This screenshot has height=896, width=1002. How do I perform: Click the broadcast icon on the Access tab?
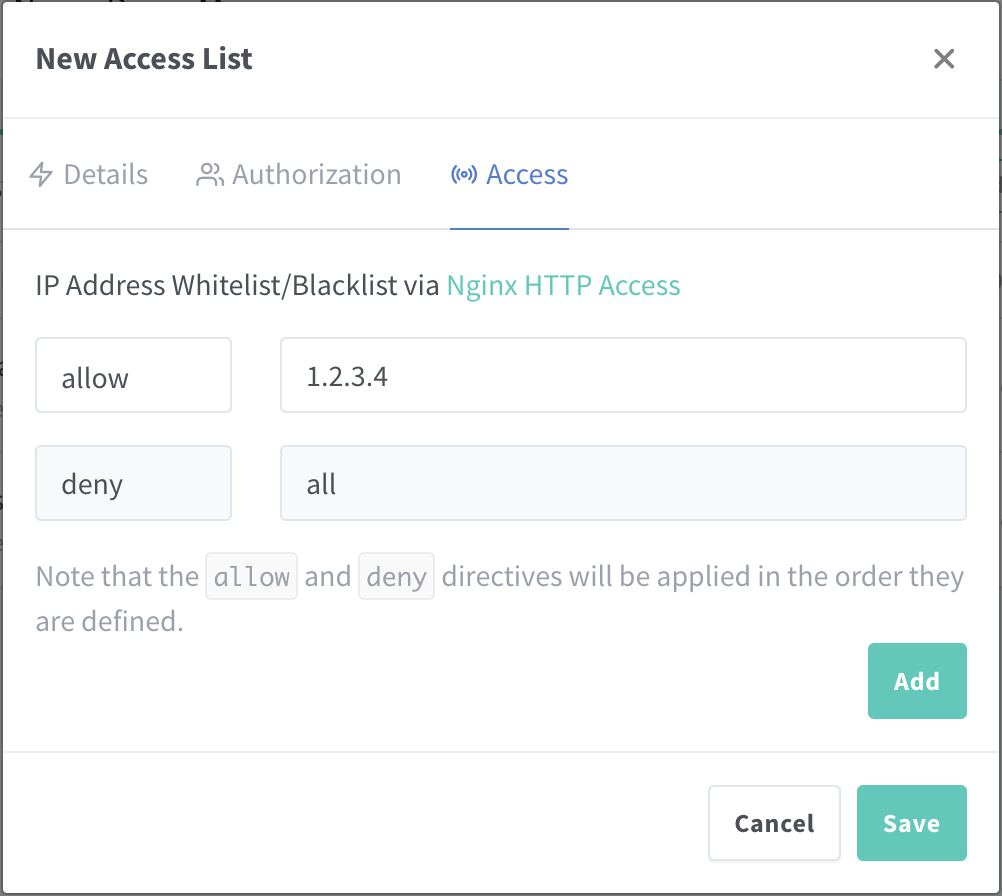click(462, 174)
